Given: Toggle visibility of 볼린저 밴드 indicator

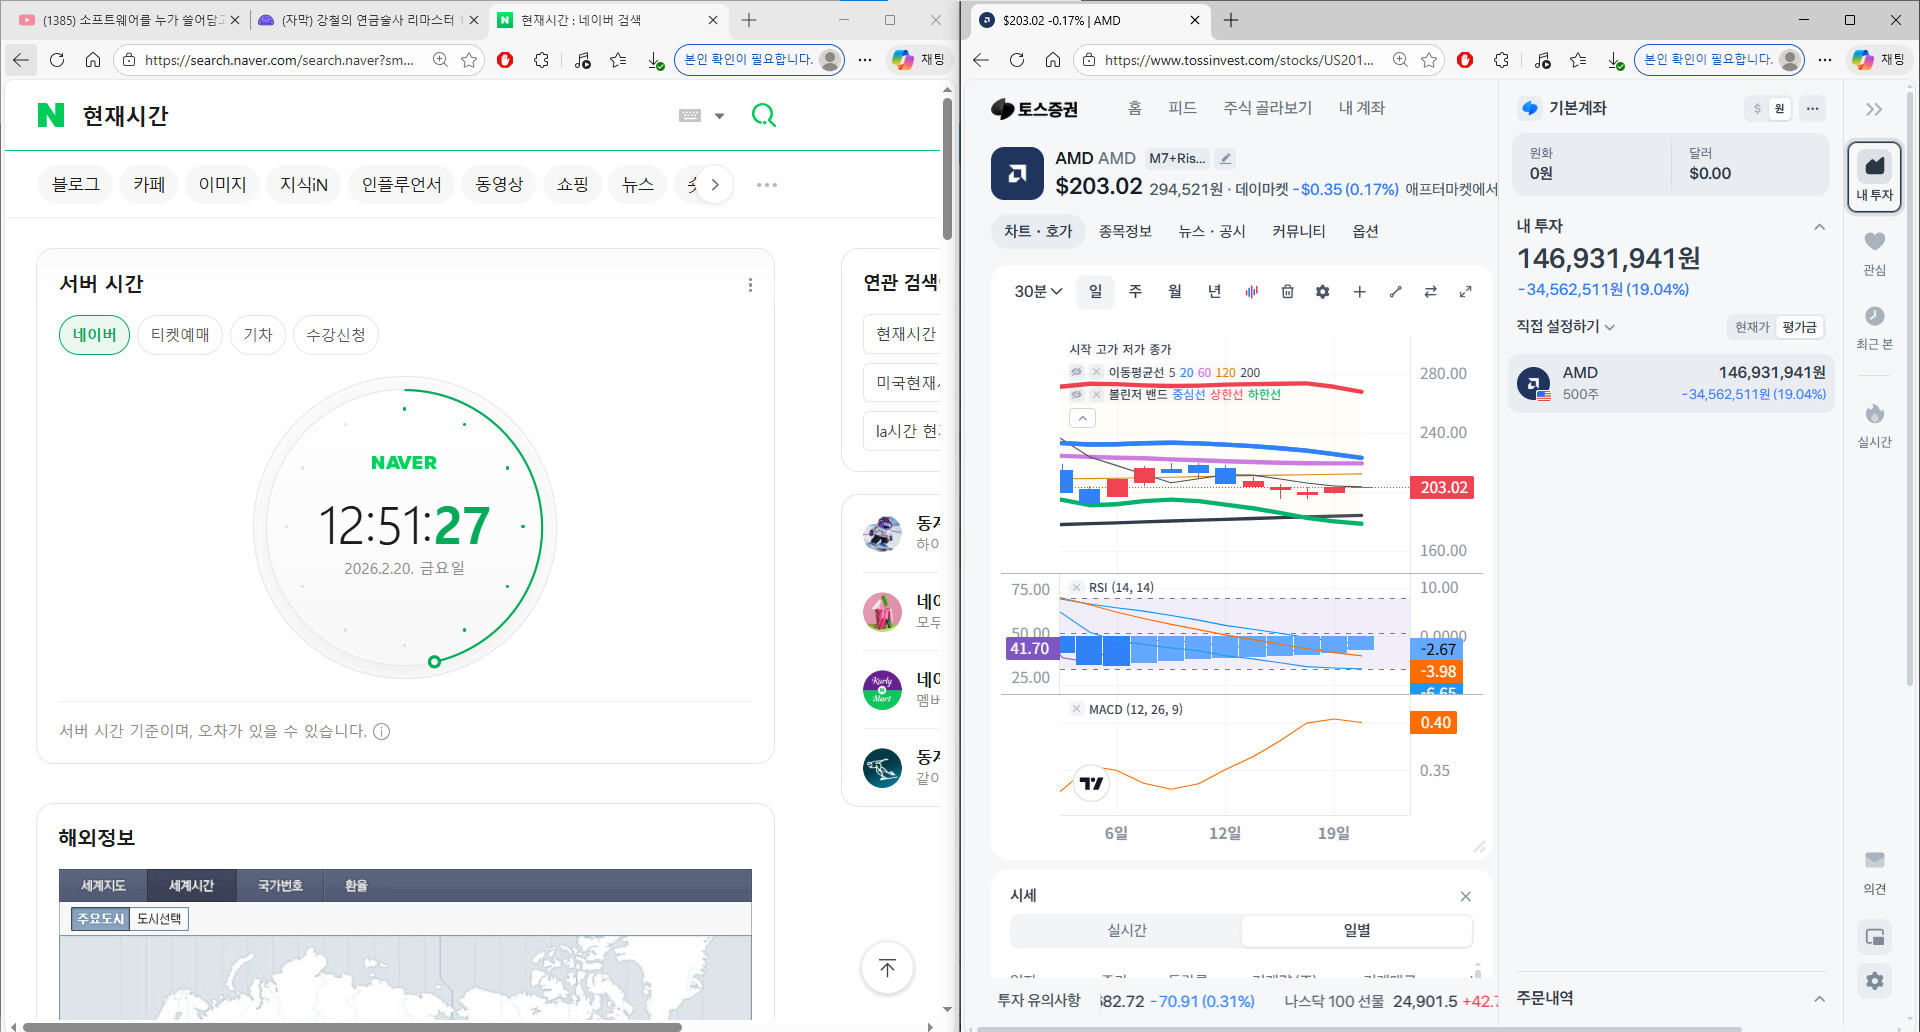Looking at the screenshot, I should pos(1076,395).
